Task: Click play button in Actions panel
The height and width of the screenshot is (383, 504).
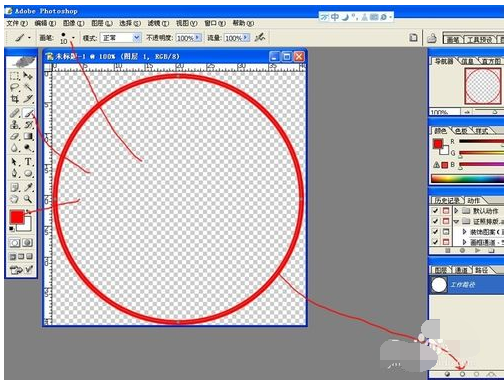Action: [x=478, y=250]
